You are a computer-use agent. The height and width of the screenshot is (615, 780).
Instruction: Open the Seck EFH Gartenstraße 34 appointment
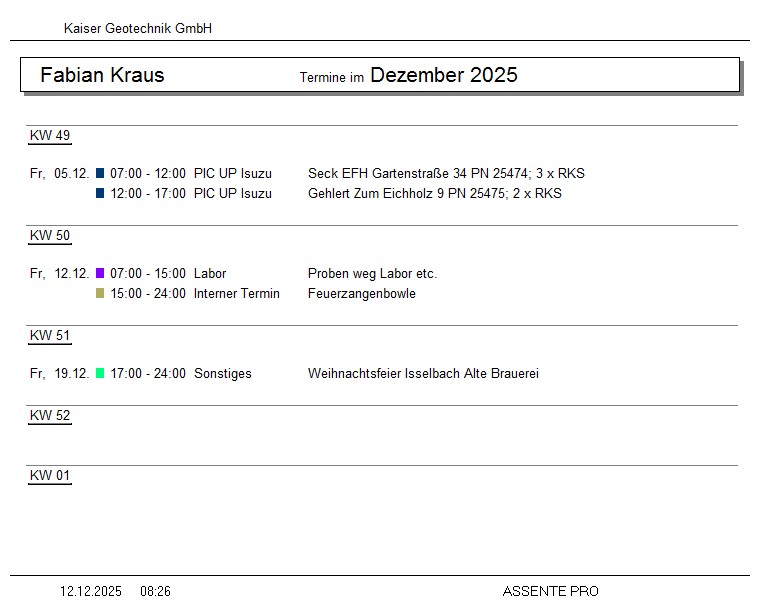coord(446,173)
